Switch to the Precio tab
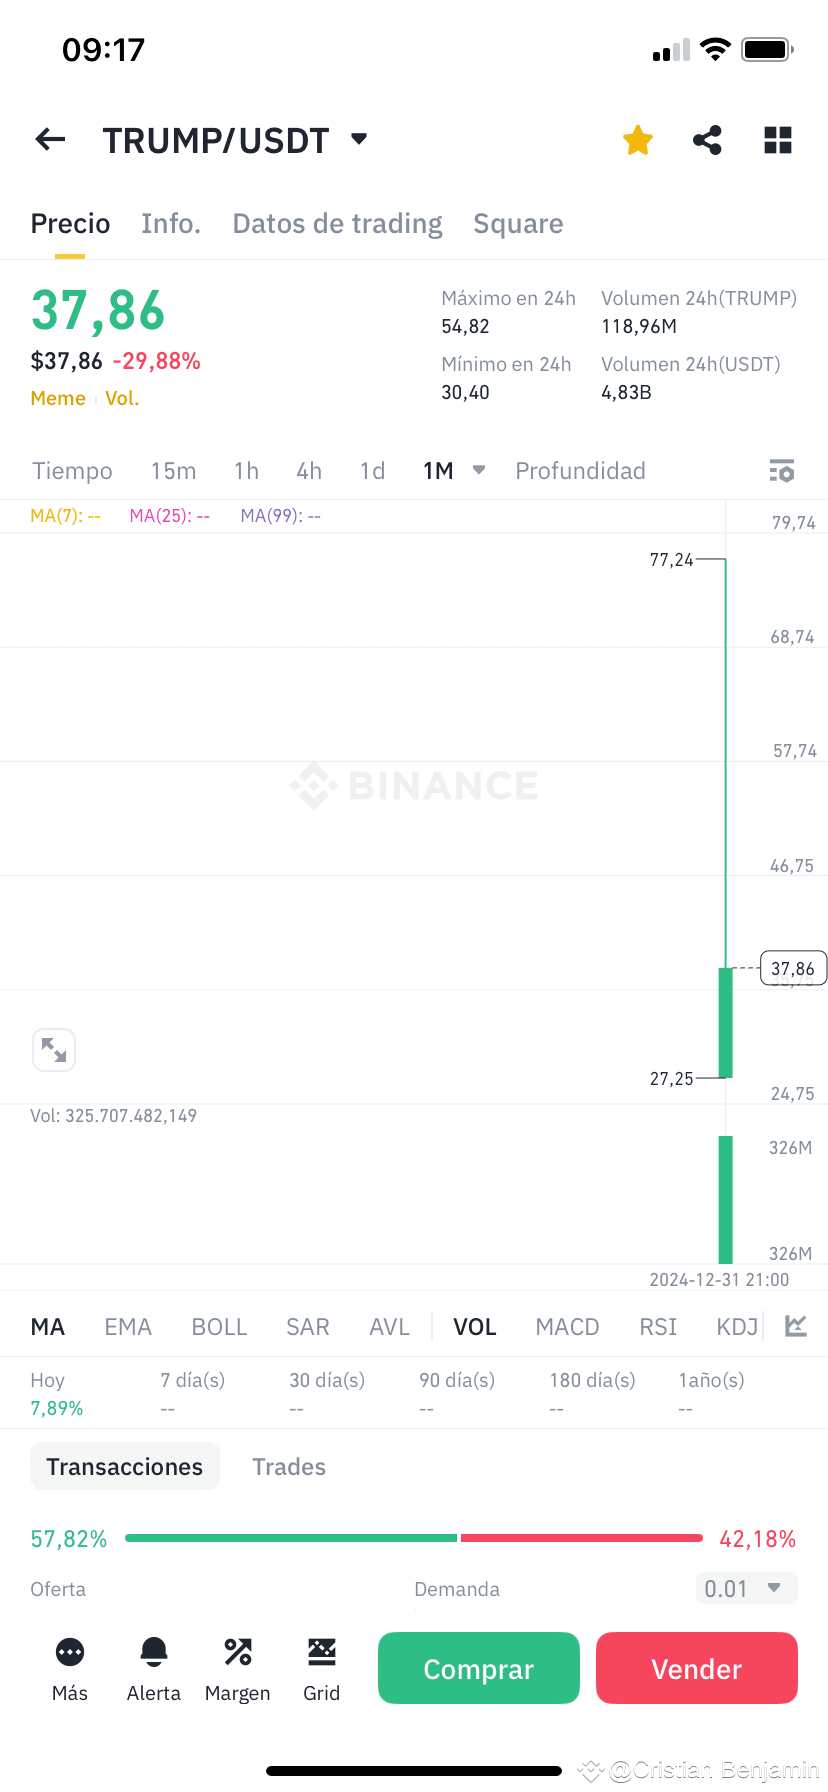This screenshot has height=1792, width=828. pos(70,224)
